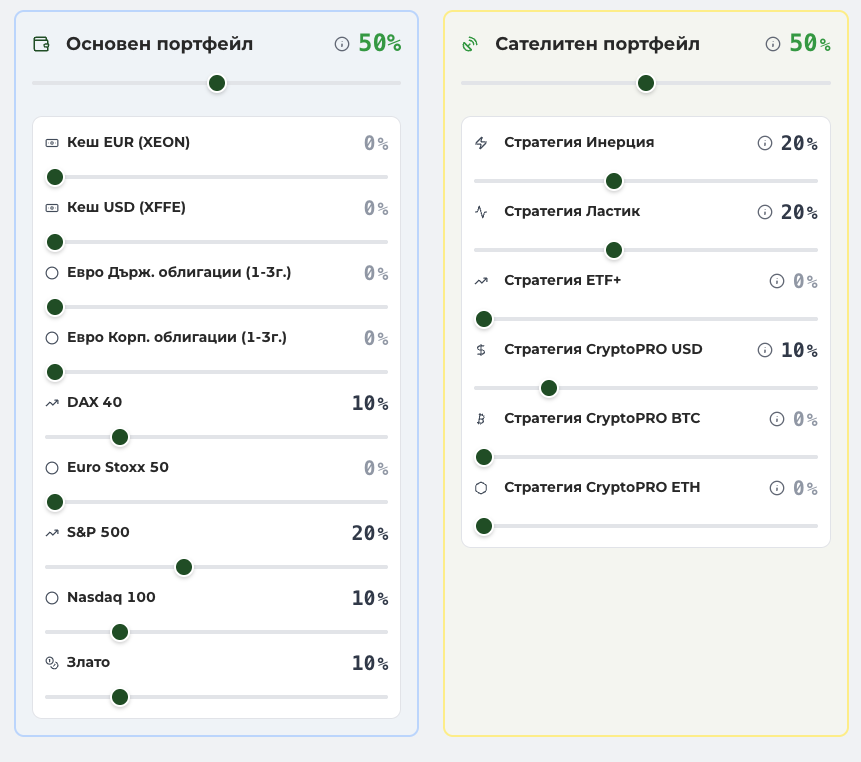Open info icon for Стратегия Ластик
This screenshot has height=762, width=861.
[764, 212]
